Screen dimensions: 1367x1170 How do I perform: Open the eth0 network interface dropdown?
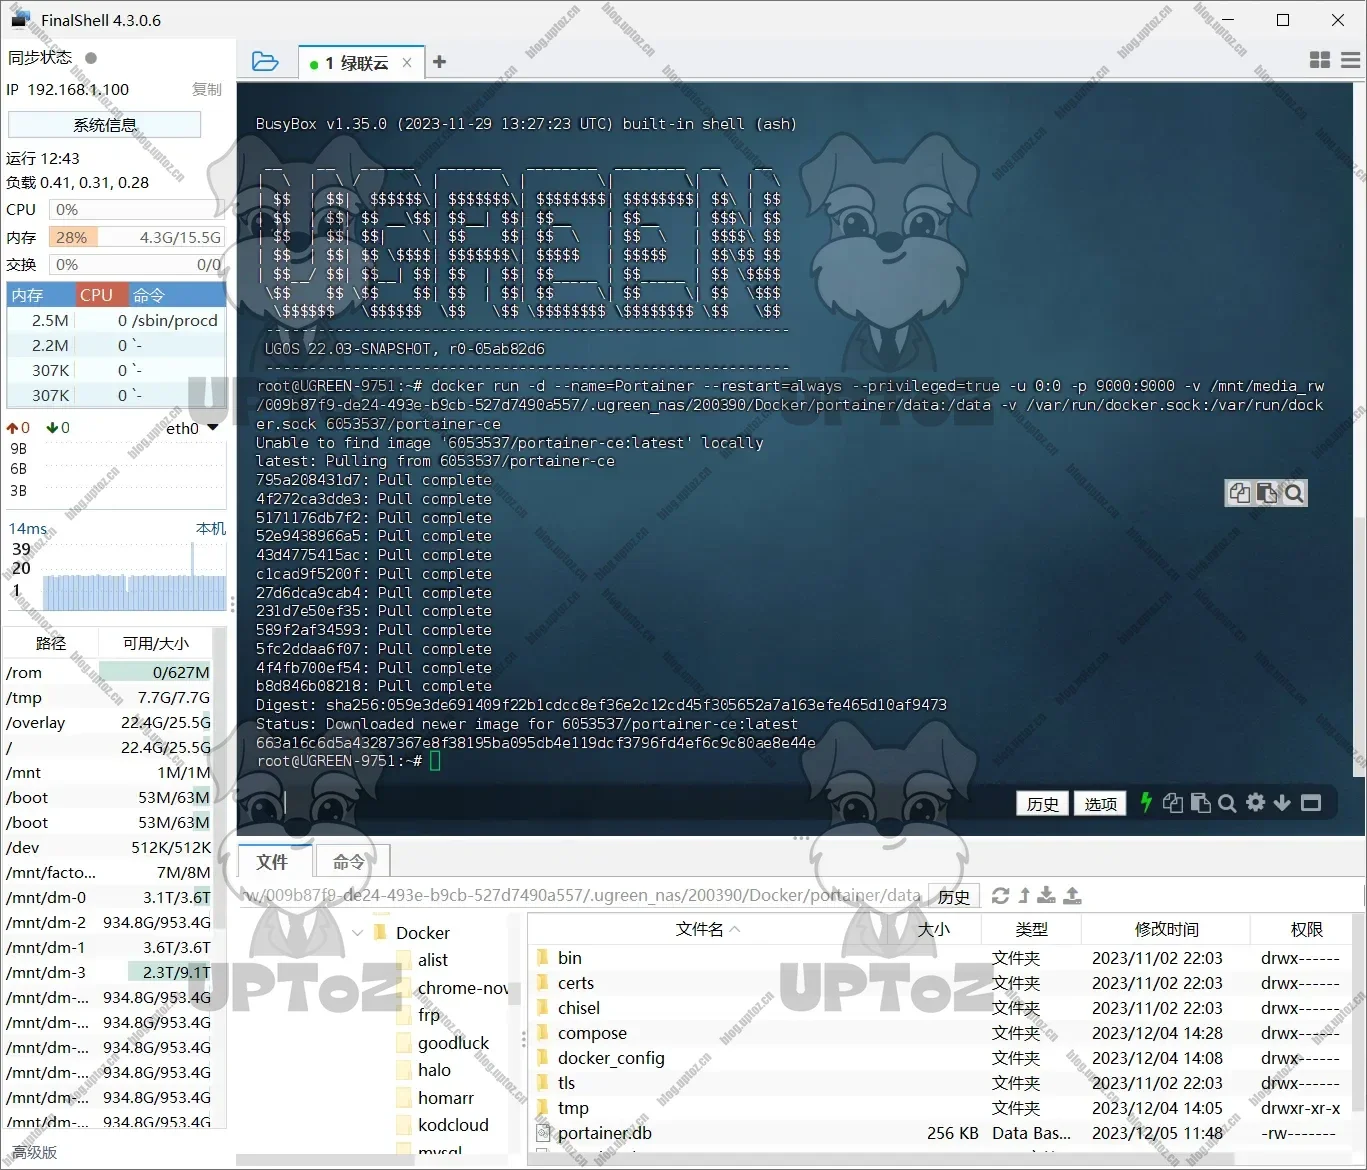click(192, 428)
